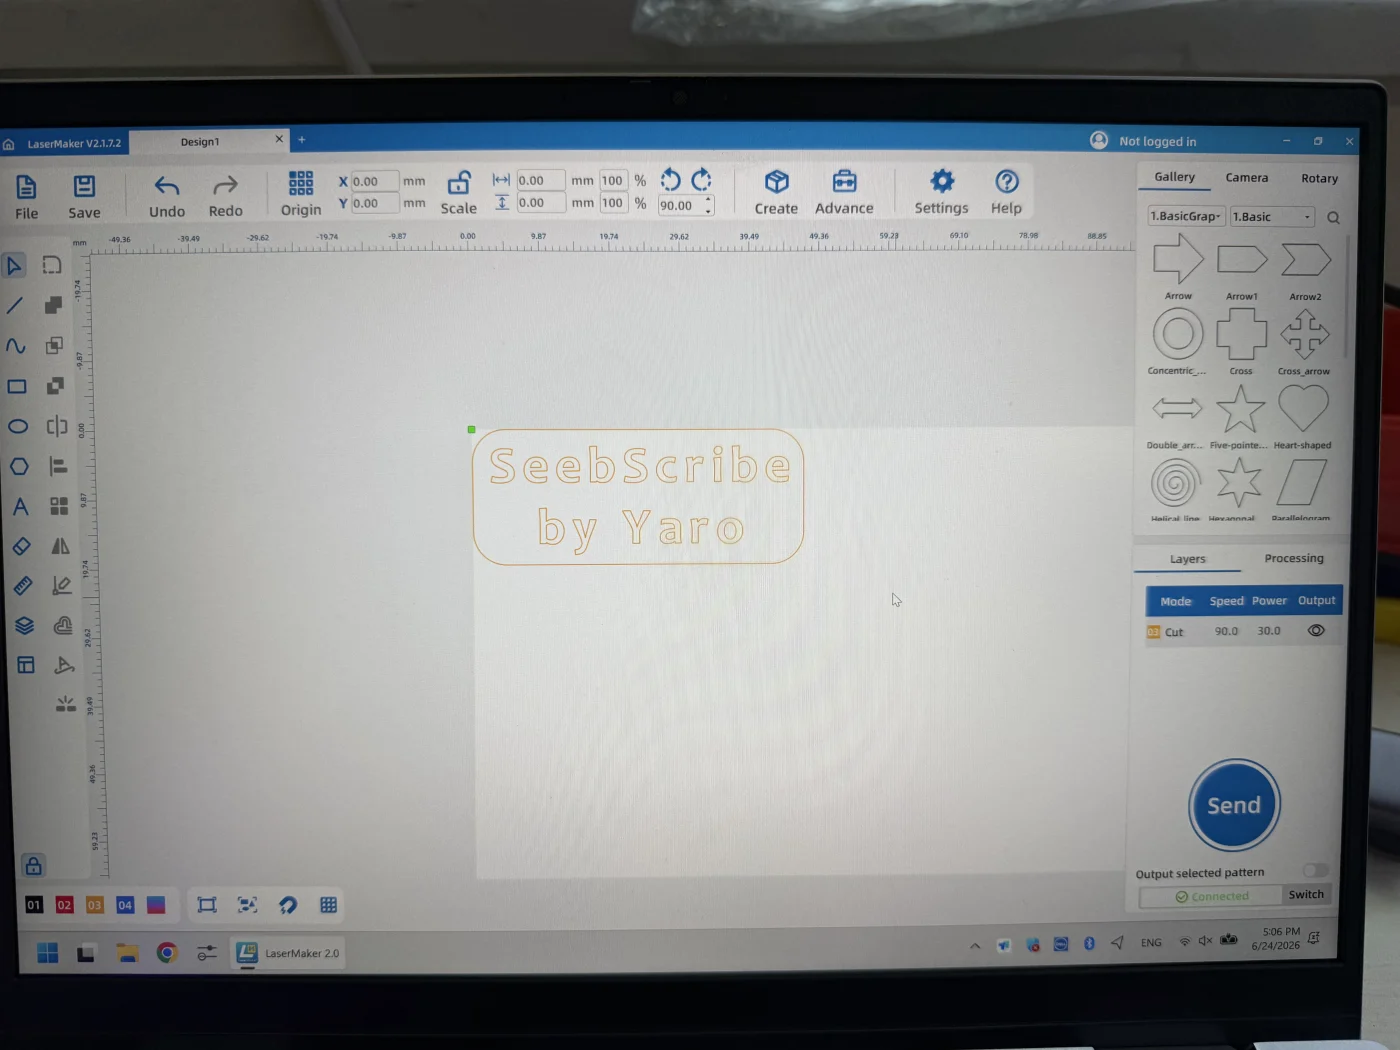Select orange layer color 03
1400x1050 pixels.
95,905
